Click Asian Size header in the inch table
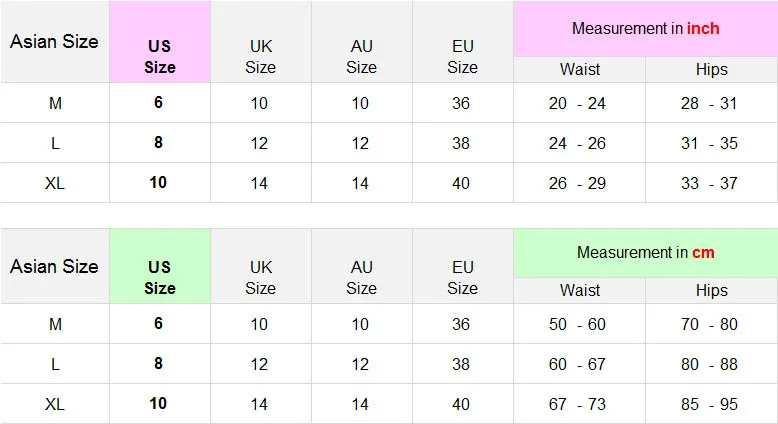778x424 pixels. coord(54,42)
